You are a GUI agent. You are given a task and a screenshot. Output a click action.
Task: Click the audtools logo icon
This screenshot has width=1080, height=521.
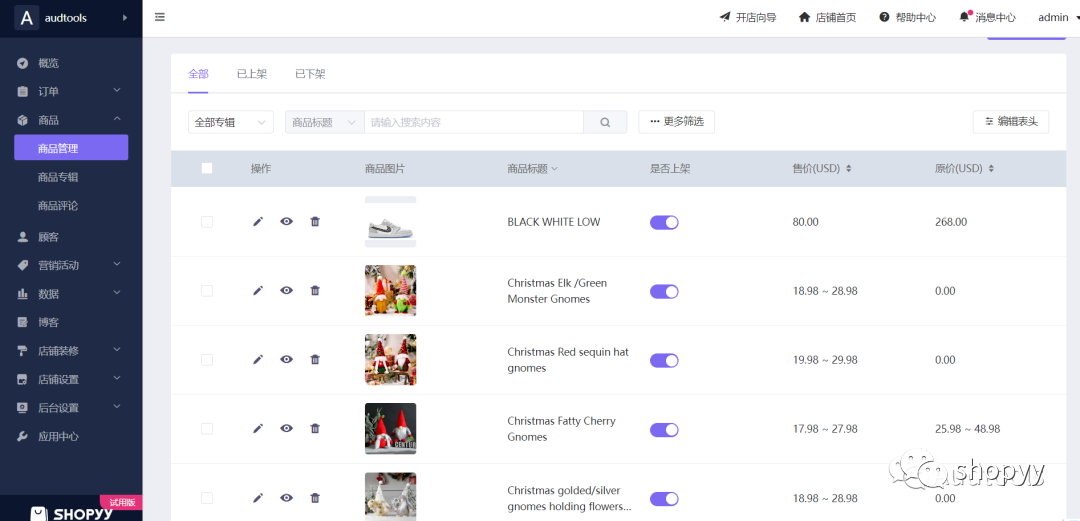(26, 18)
